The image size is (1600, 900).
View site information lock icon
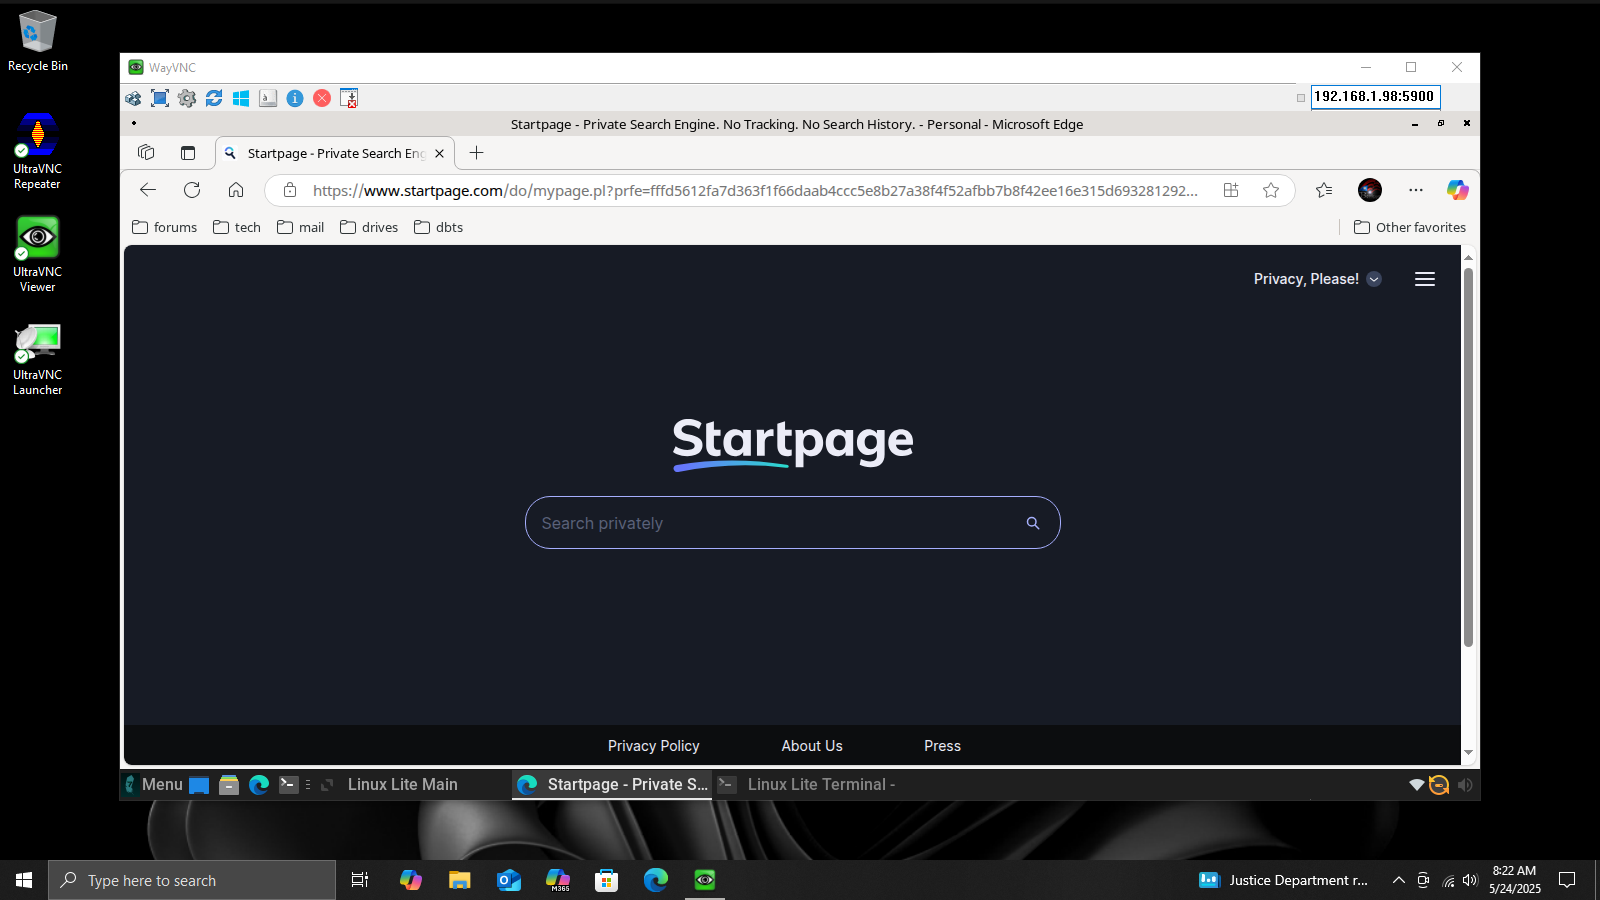pyautogui.click(x=290, y=190)
